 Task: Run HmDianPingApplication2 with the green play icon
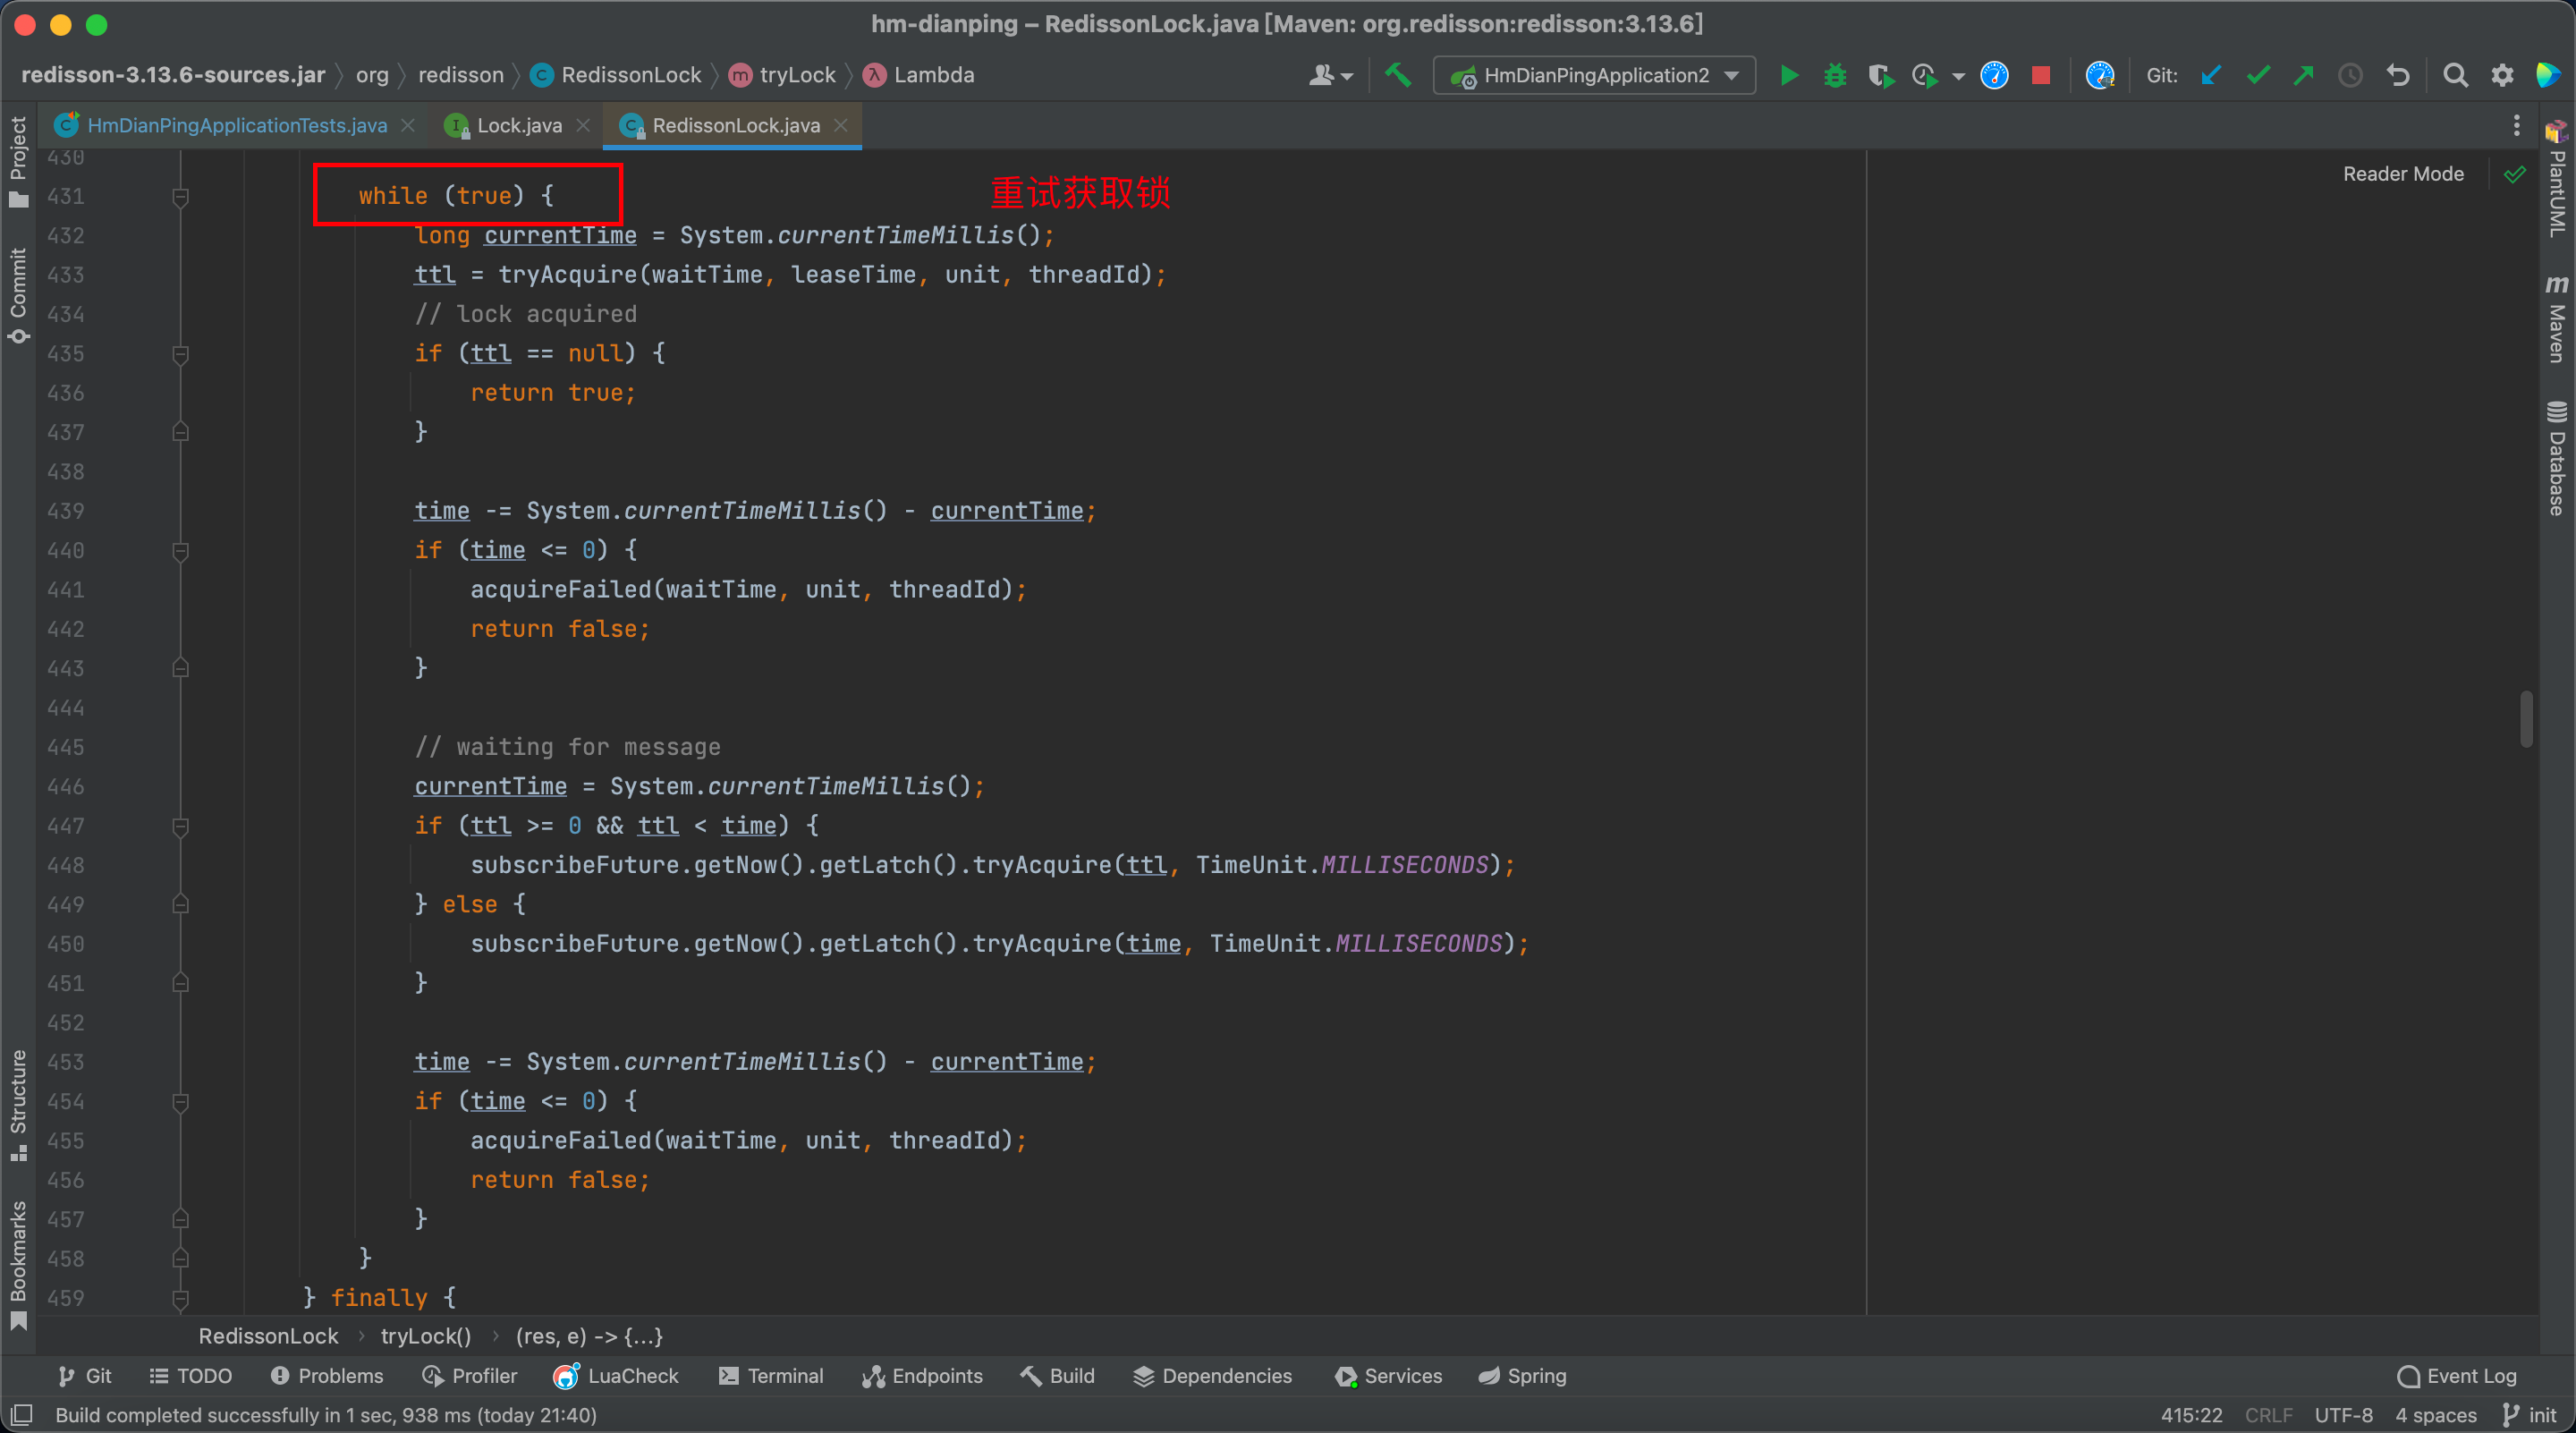[x=1789, y=75]
